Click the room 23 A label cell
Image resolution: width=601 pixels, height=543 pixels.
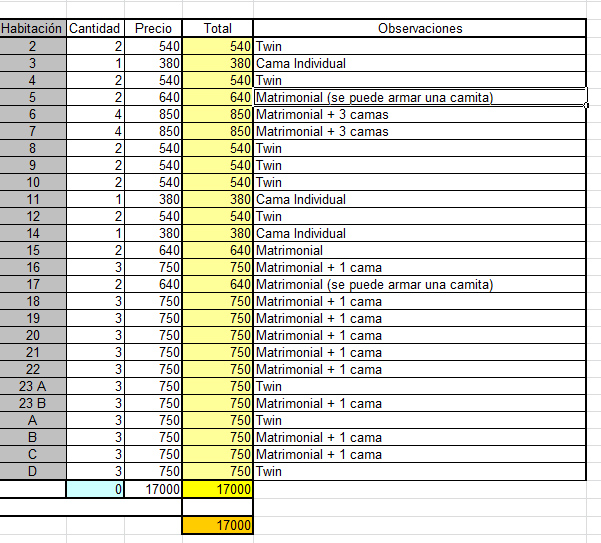(x=33, y=386)
